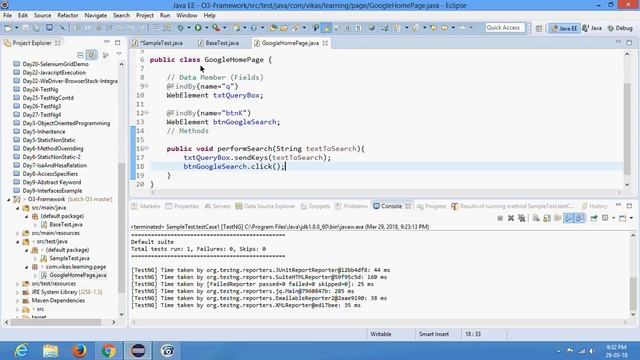Open File Explorer from taskbar
The width and height of the screenshot is (640, 360).
point(50,351)
